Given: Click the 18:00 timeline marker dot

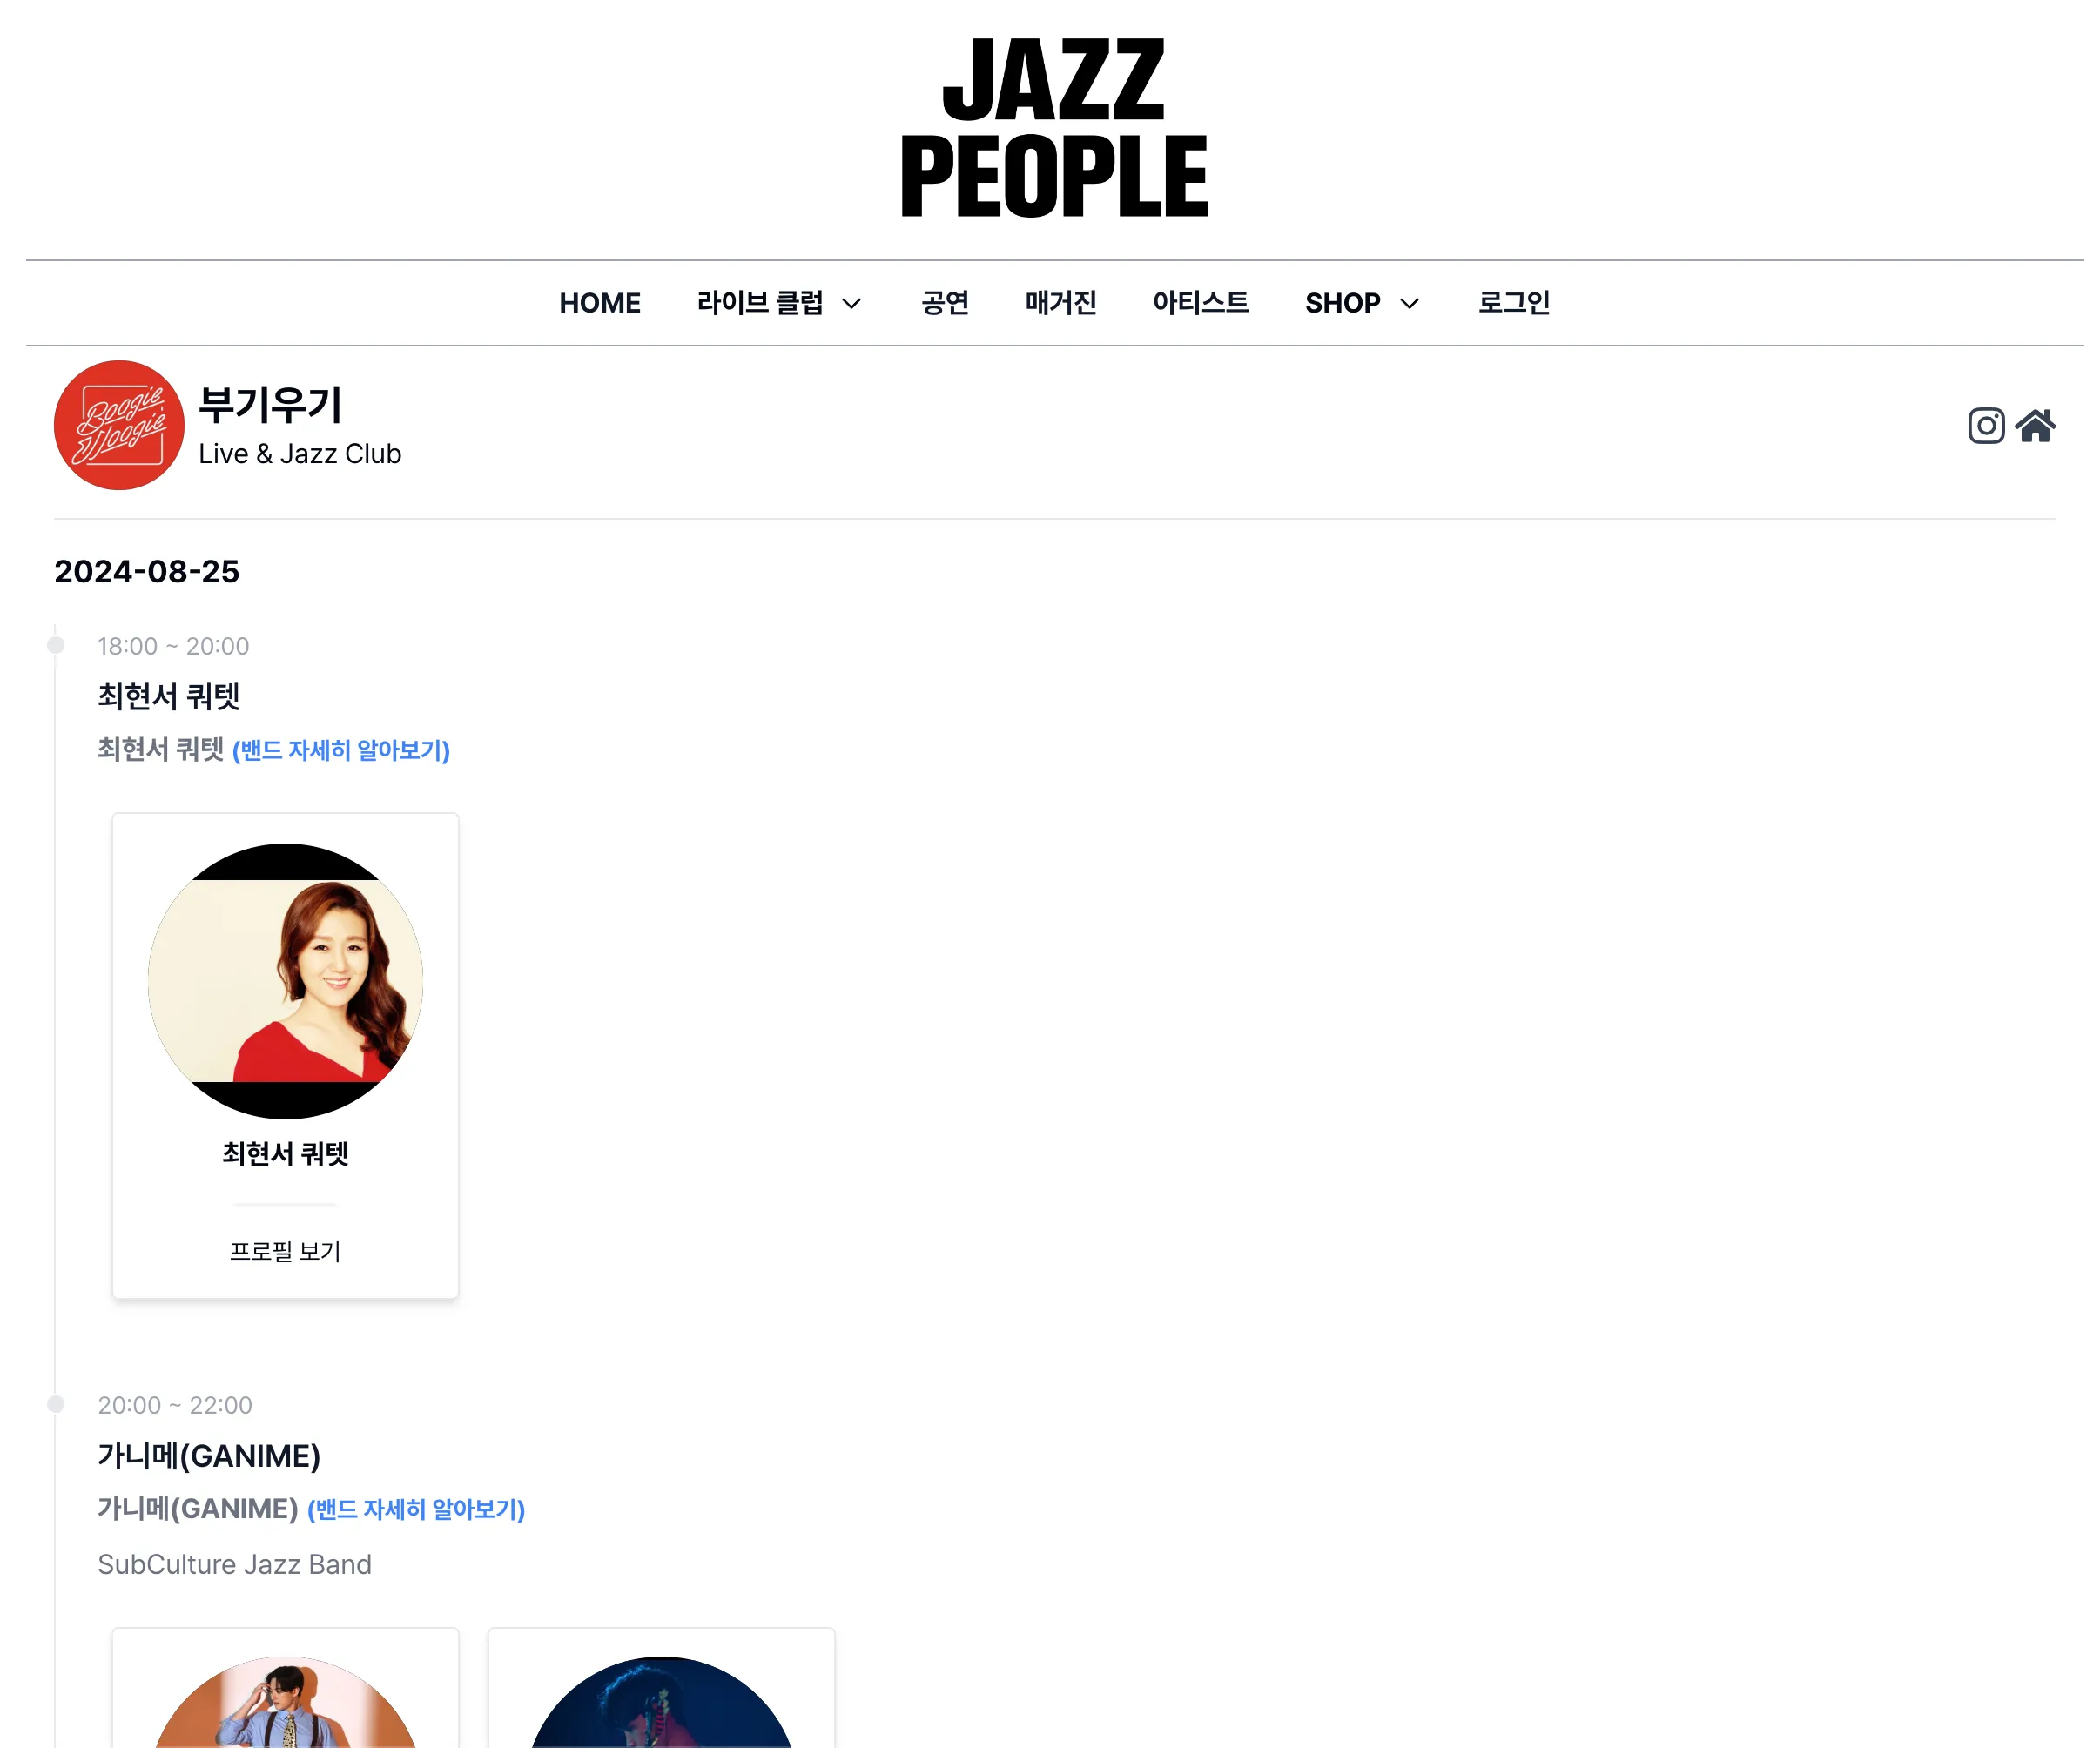Looking at the screenshot, I should (x=56, y=645).
